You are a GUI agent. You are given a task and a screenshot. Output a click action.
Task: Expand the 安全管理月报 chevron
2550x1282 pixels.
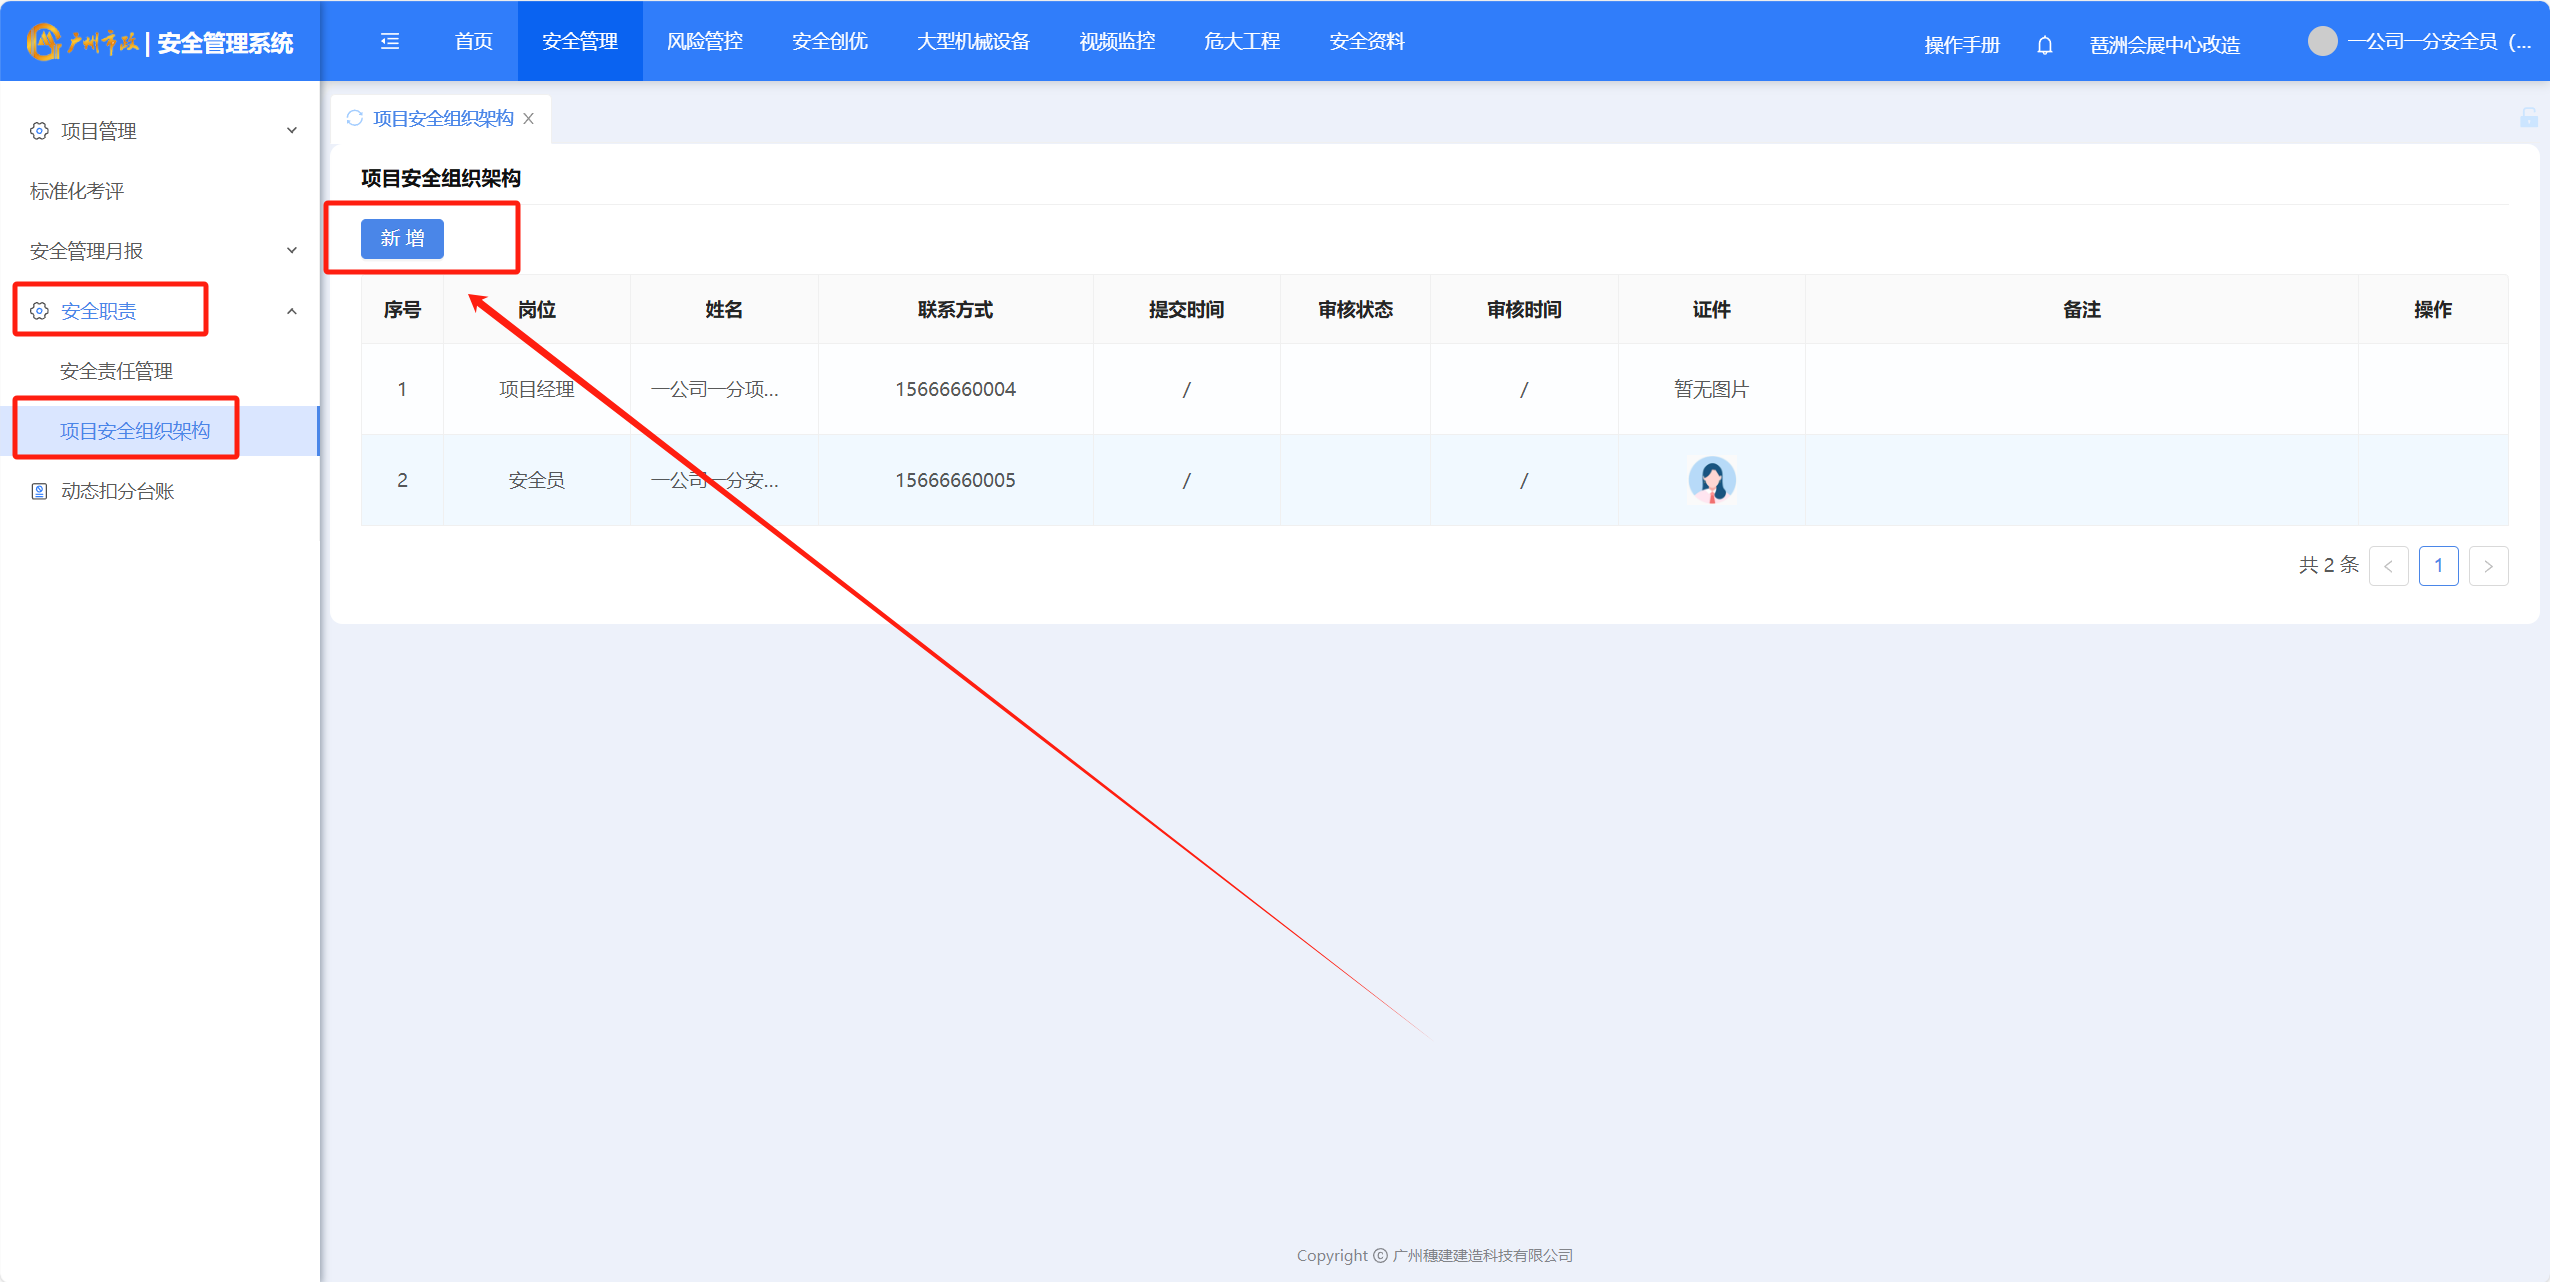(x=291, y=251)
